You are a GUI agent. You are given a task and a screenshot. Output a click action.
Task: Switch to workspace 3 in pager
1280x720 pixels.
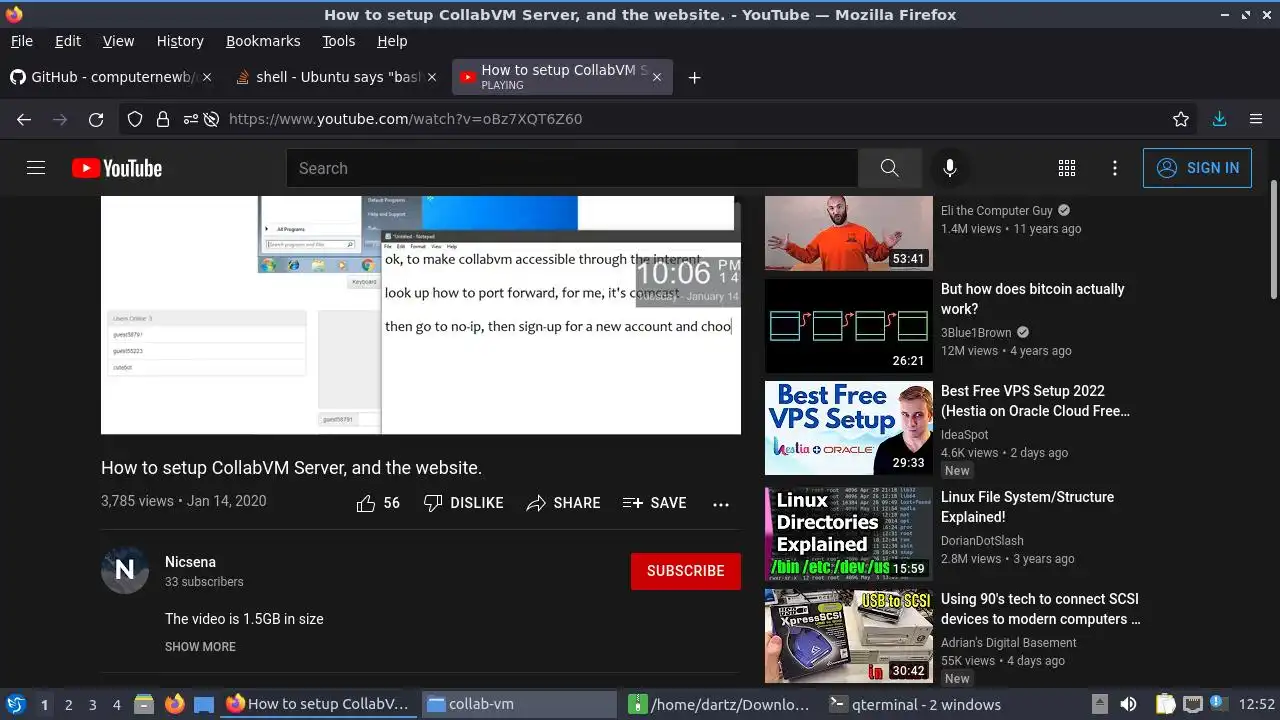92,705
